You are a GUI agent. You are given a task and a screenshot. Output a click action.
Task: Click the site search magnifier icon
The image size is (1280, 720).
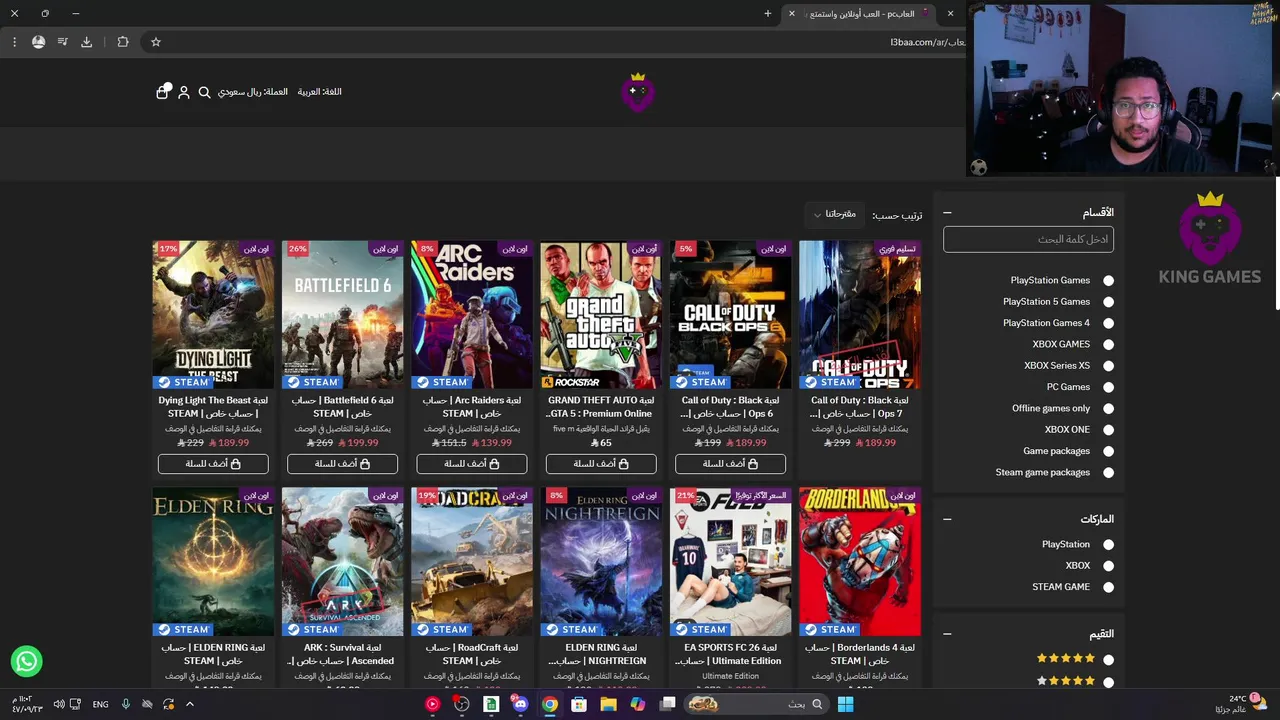[204, 92]
